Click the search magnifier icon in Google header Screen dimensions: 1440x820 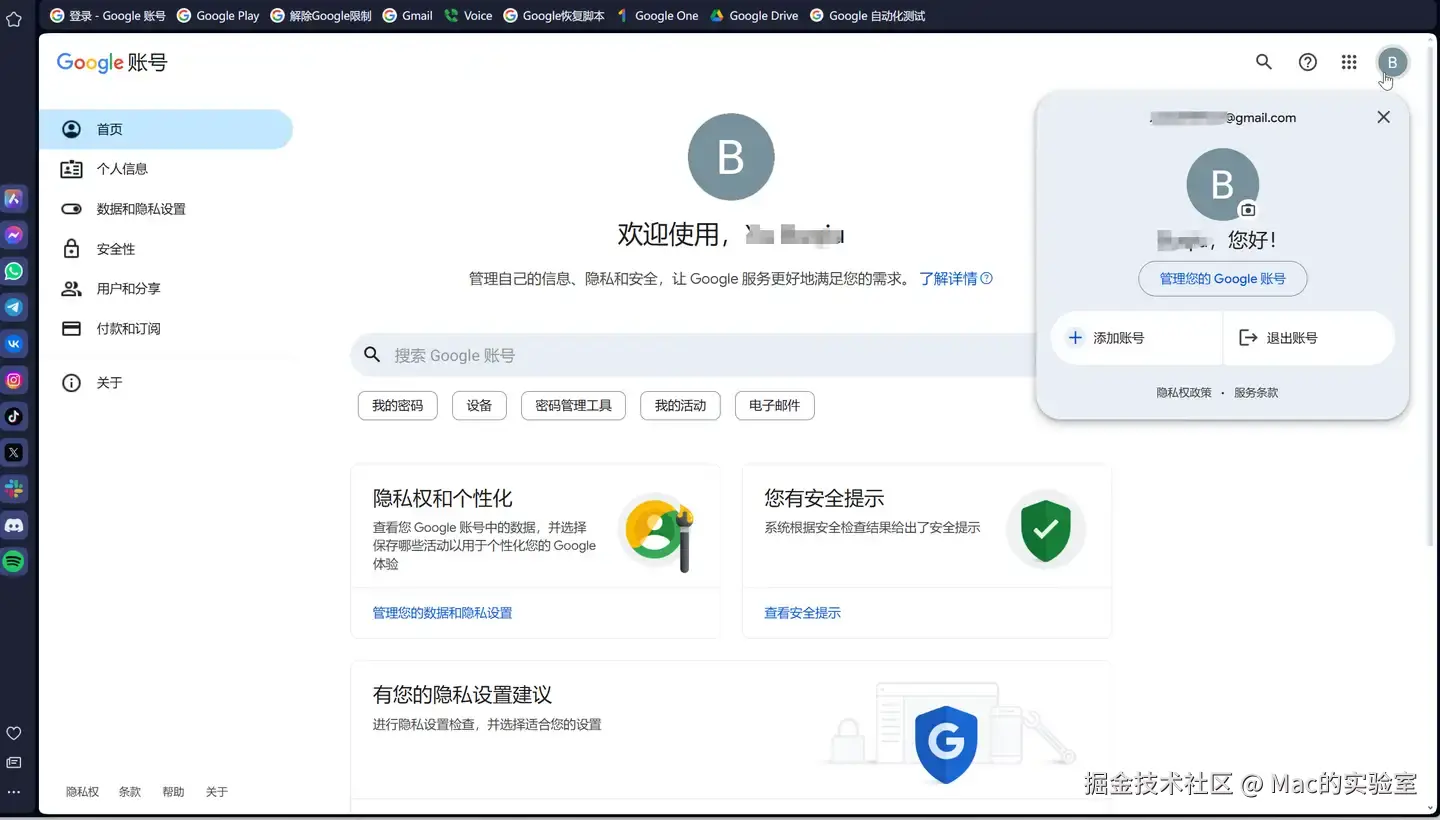click(x=1264, y=62)
